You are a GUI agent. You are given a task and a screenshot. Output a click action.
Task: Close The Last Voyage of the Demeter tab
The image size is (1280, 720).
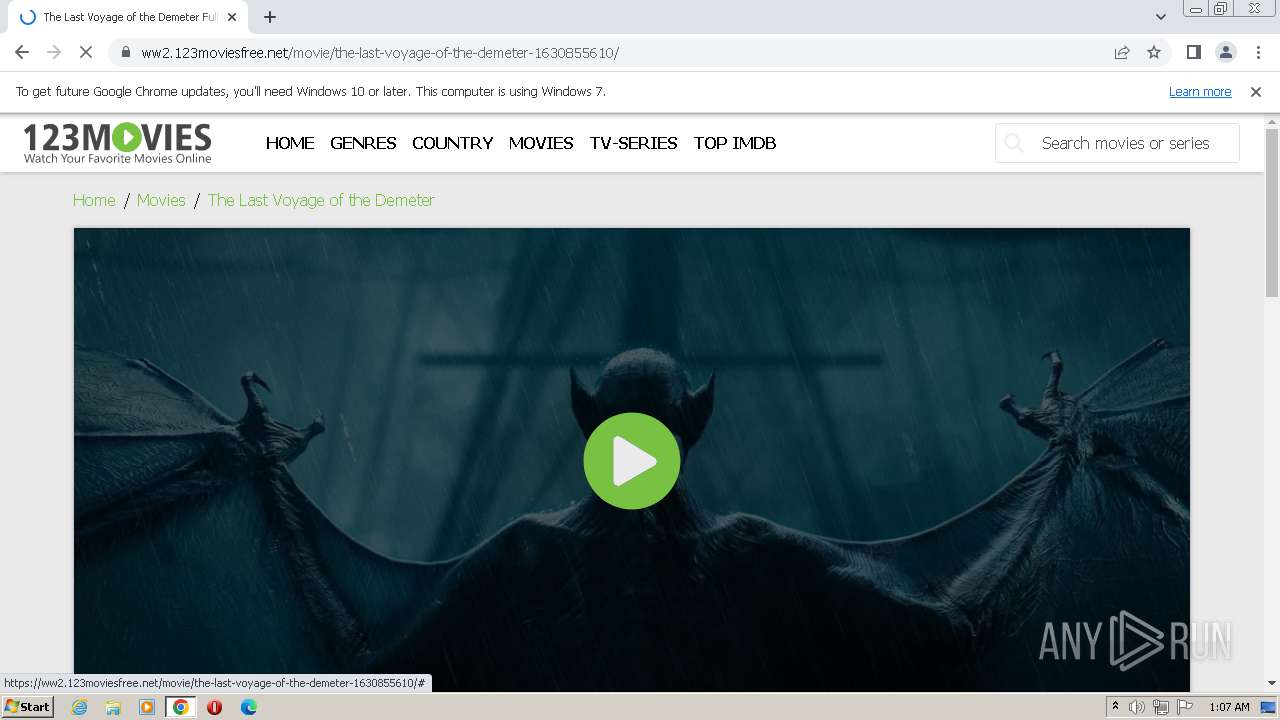[x=232, y=17]
